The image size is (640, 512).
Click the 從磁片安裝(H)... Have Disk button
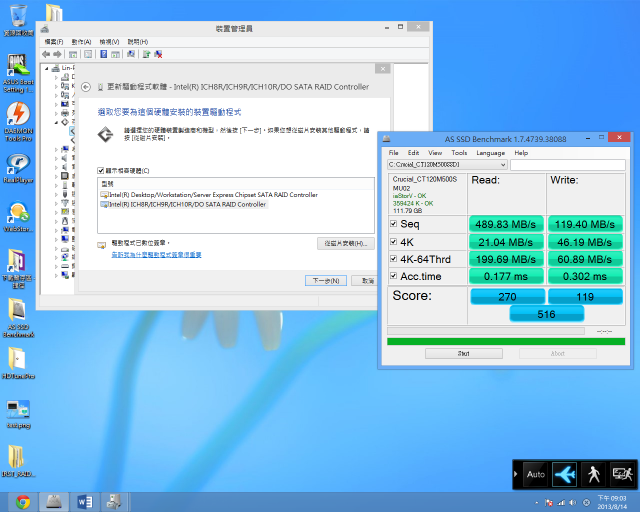click(x=346, y=243)
